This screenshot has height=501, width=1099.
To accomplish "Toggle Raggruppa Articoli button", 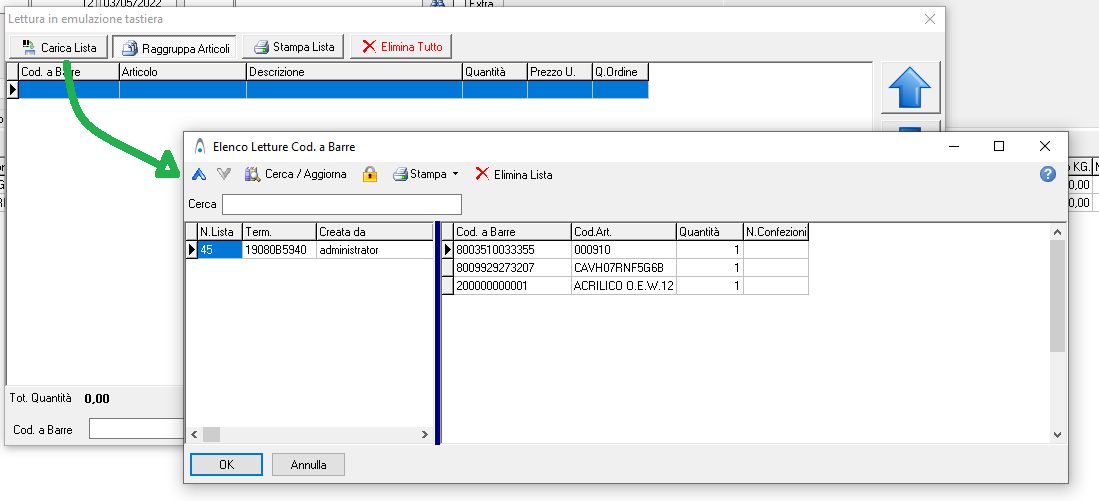I will (175, 47).
